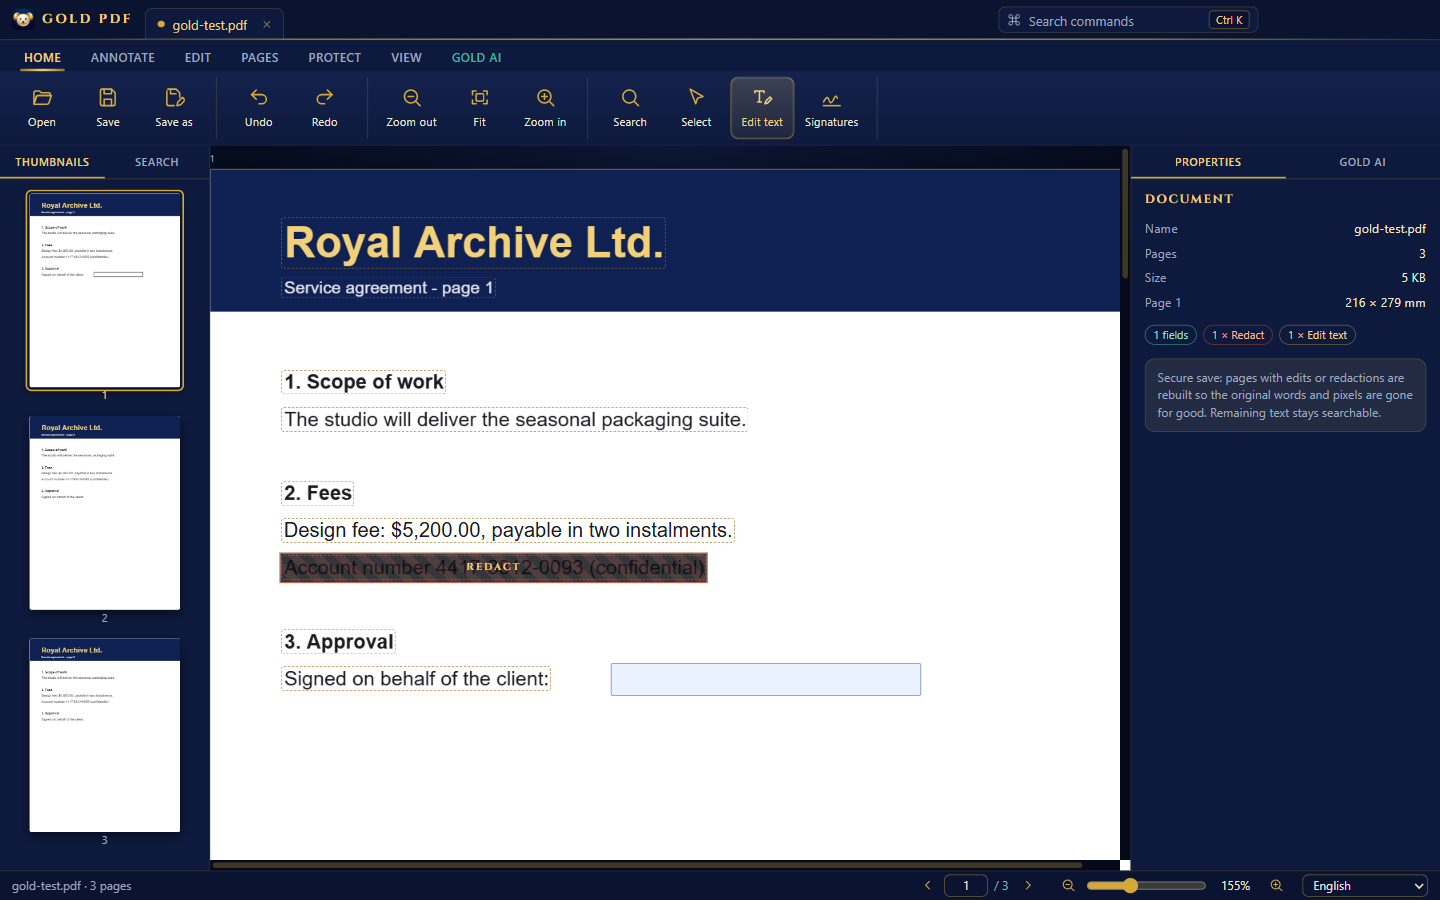Click the '1 fields' chip

[x=1171, y=335]
